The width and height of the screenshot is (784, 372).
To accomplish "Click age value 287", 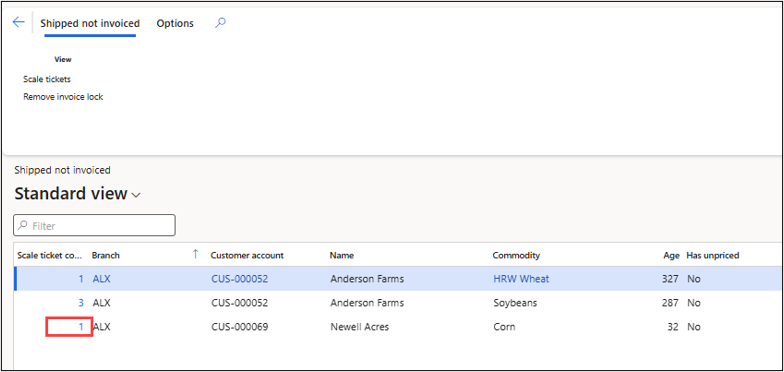I will [670, 302].
